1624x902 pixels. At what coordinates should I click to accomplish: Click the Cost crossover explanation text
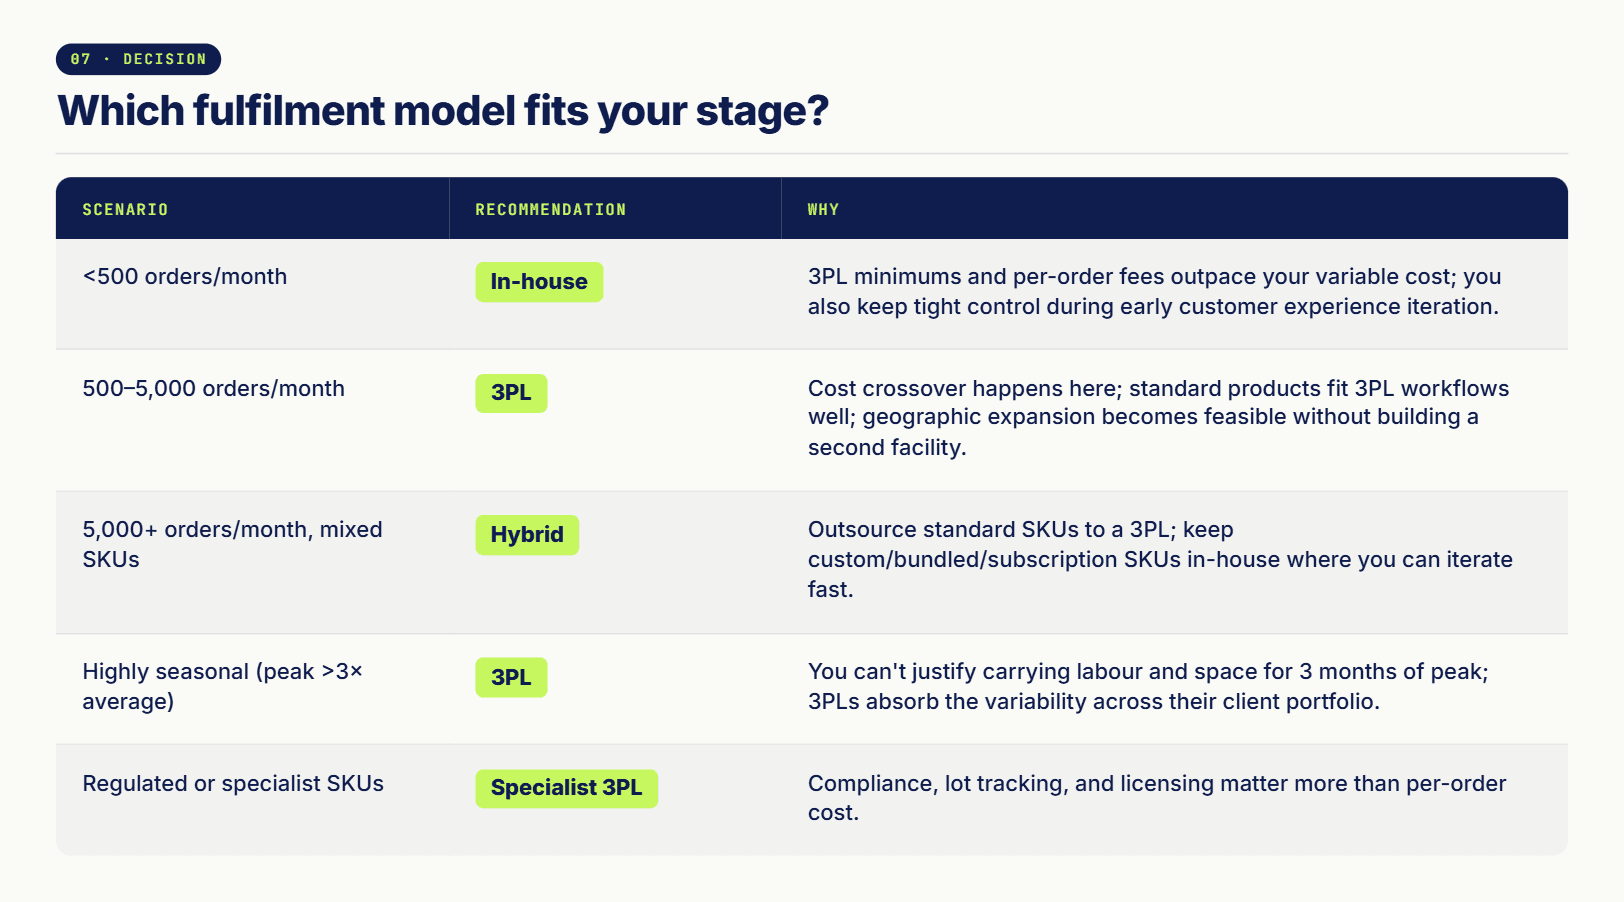[1158, 418]
